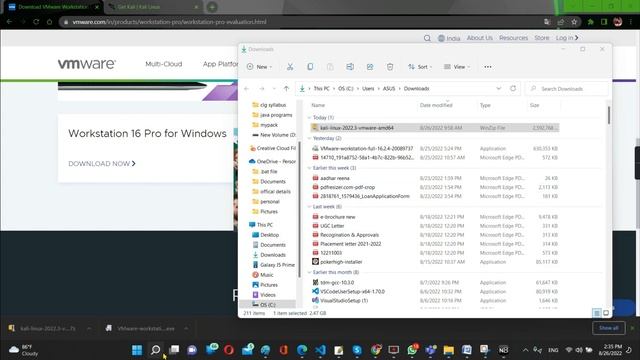Click the browser address bar URL
640x360 pixels.
point(169,22)
